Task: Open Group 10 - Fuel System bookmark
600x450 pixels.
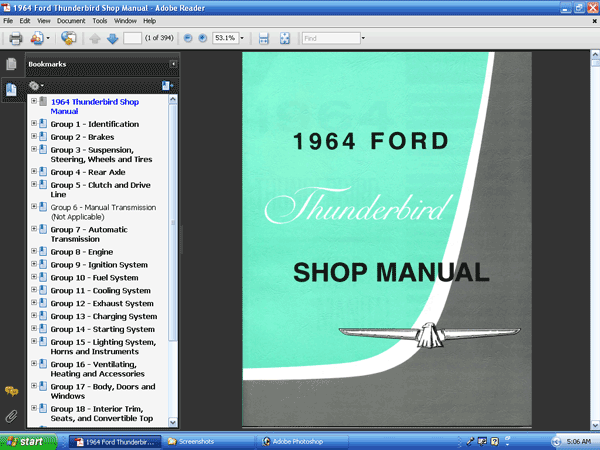Action: click(94, 278)
